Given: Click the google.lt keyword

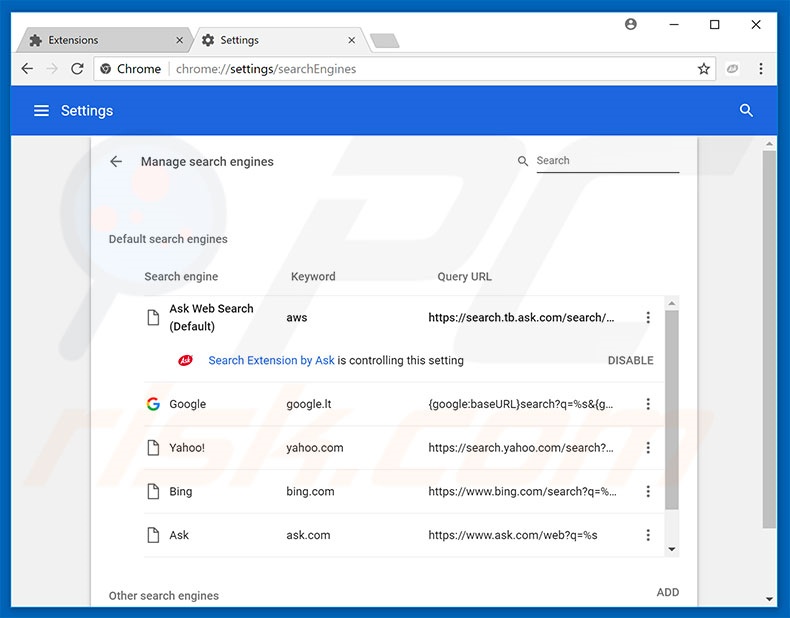Looking at the screenshot, I should [309, 404].
